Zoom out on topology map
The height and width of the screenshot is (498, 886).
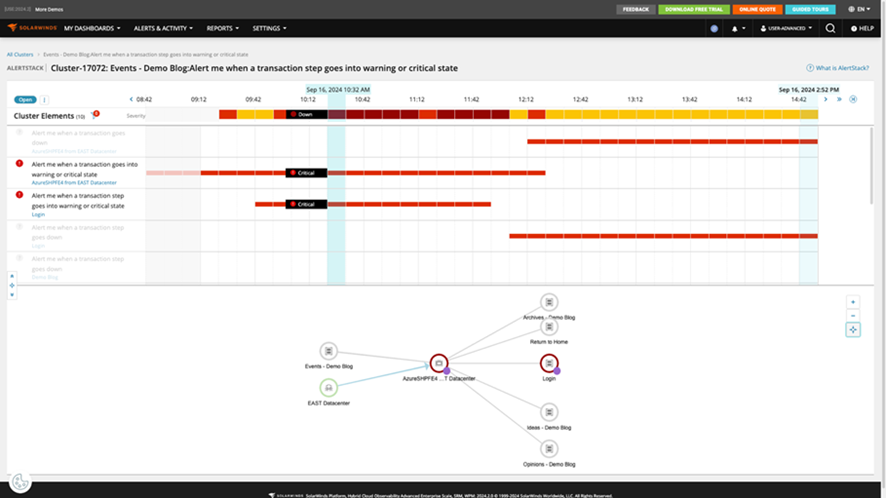853,316
